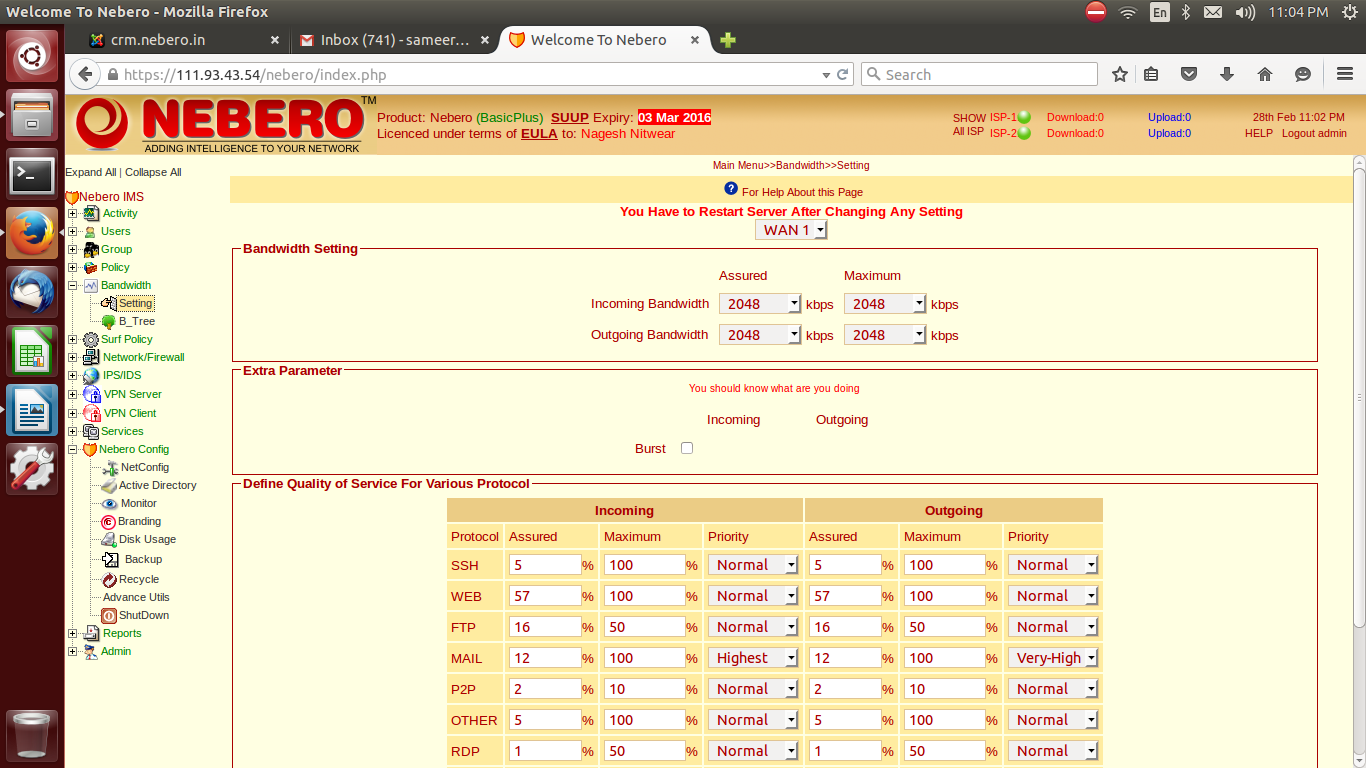Screen dimensions: 1366x768
Task: Click the SHOW All ISP link
Action: [x=969, y=125]
